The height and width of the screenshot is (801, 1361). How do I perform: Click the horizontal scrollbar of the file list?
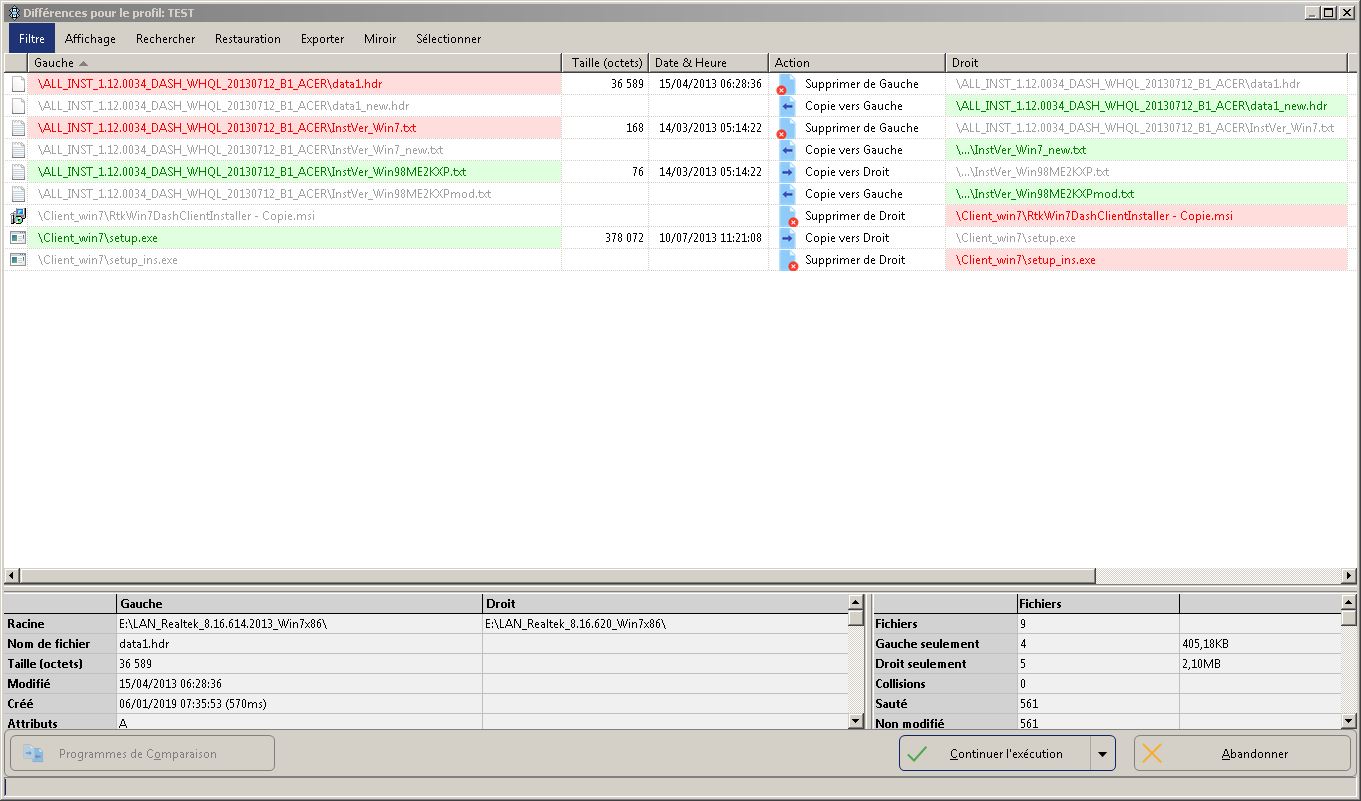tap(557, 576)
